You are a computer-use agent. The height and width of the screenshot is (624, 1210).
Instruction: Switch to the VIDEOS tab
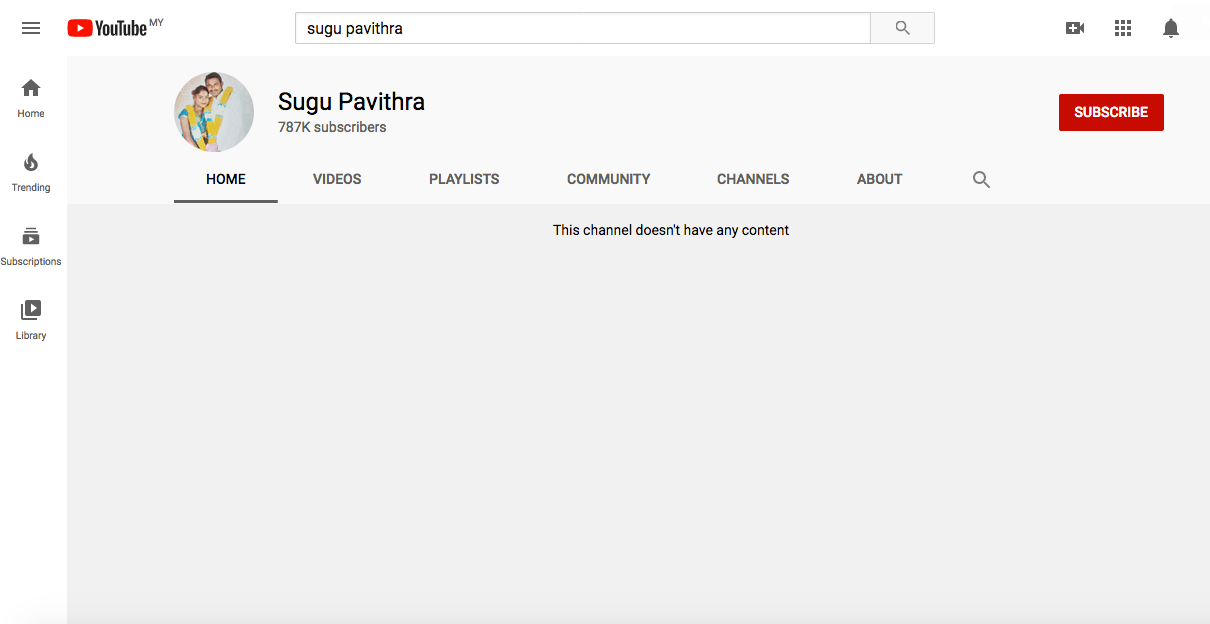click(x=337, y=180)
